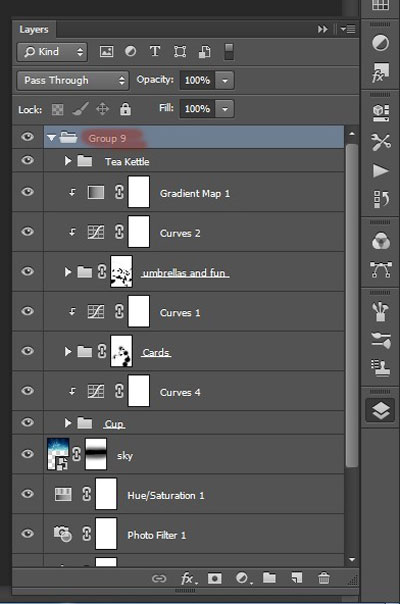Select the sky layer mask thumbnail
The width and height of the screenshot is (400, 604).
point(96,454)
